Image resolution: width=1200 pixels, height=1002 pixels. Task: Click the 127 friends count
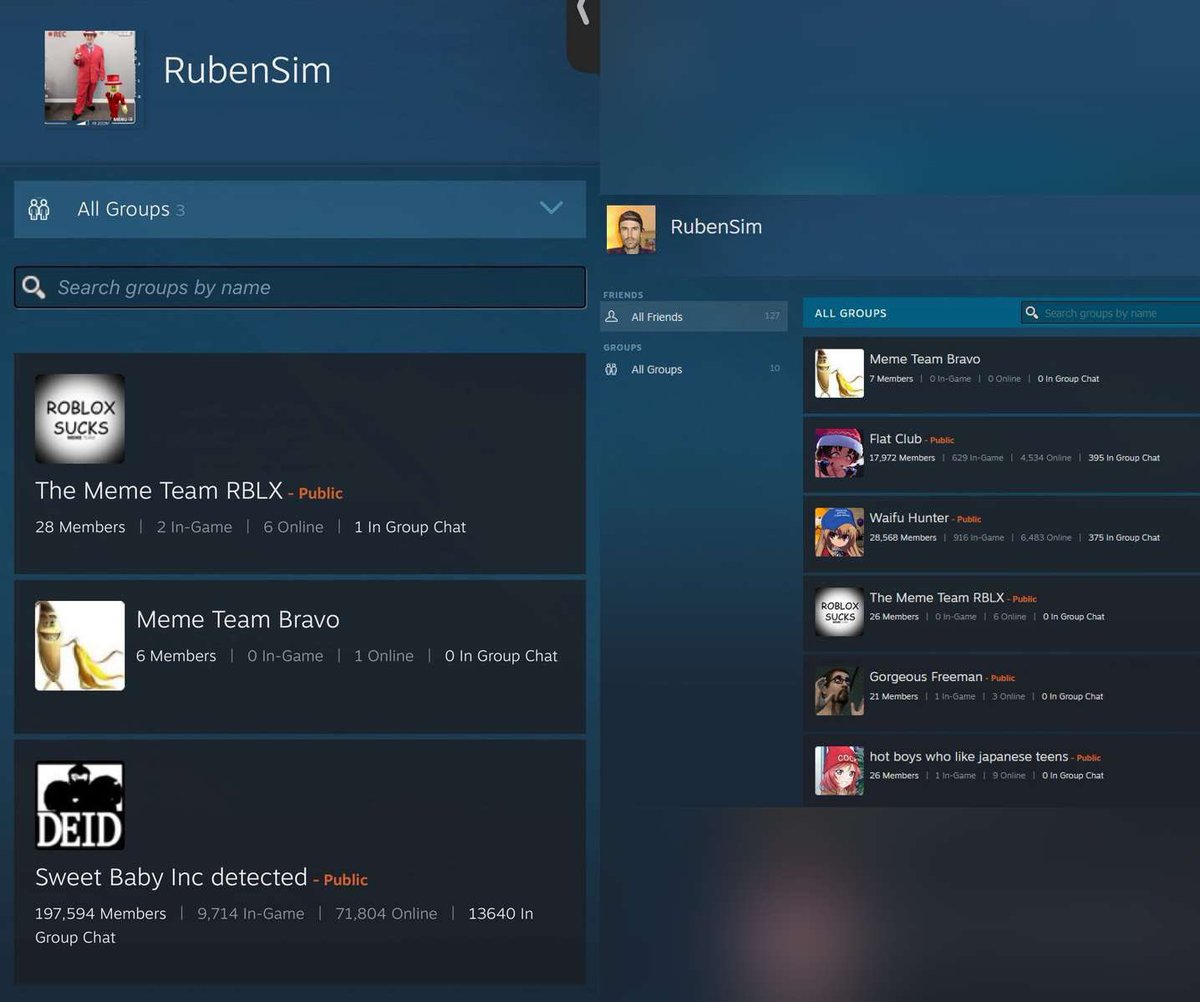[772, 316]
